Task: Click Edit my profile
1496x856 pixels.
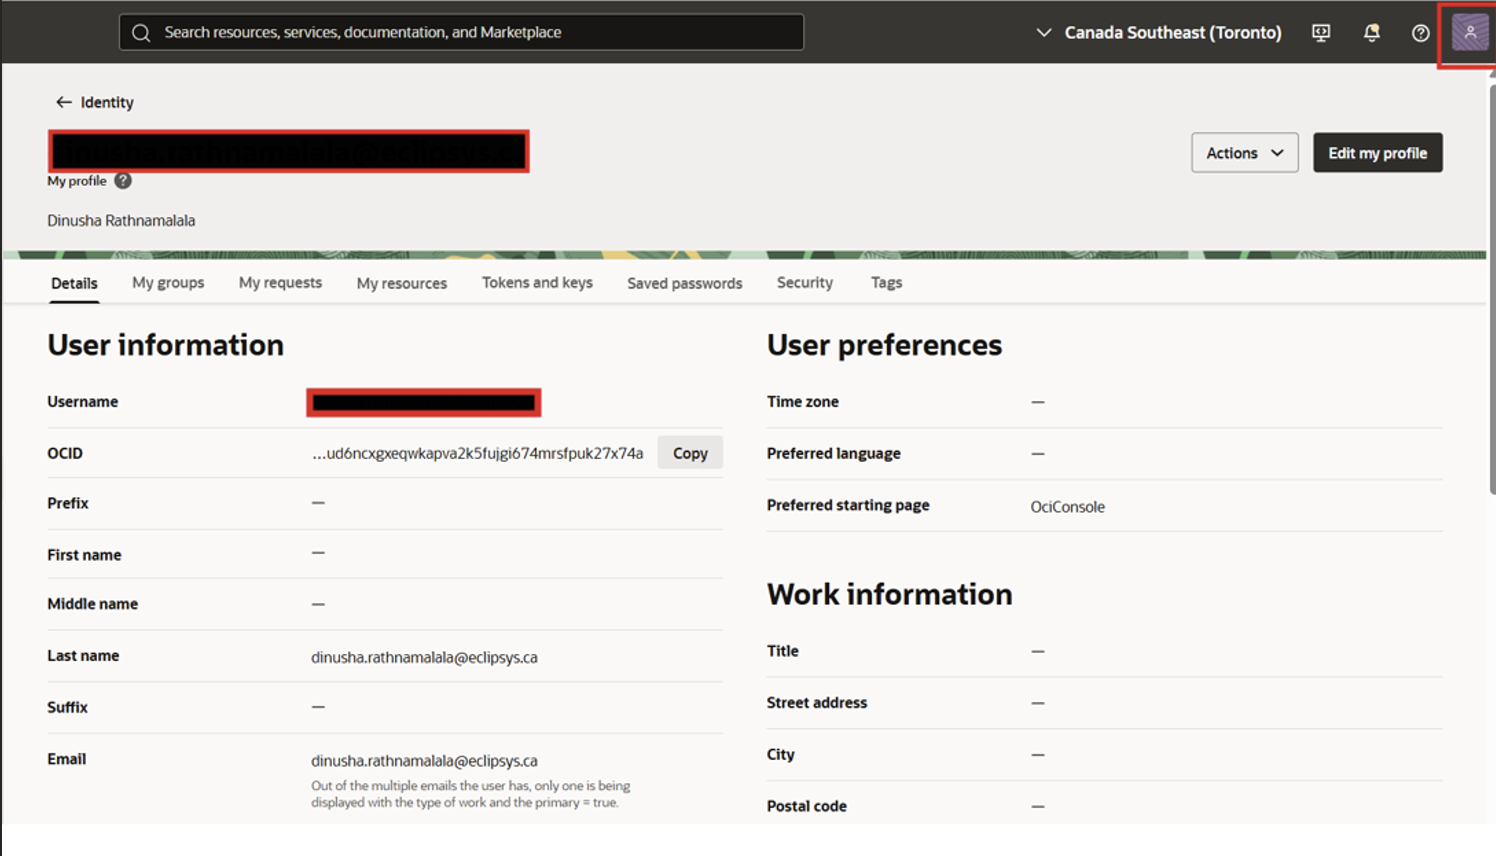Action: [x=1377, y=152]
